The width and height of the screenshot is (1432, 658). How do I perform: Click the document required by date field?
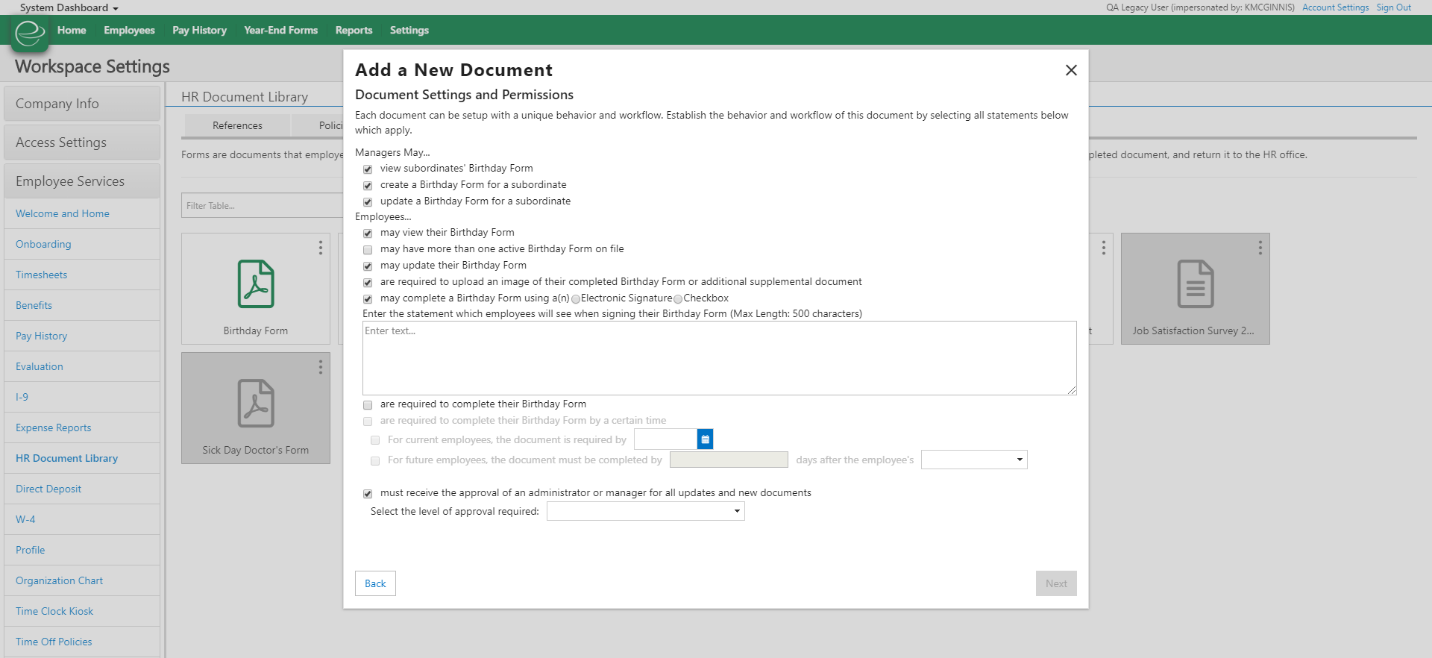(x=666, y=439)
